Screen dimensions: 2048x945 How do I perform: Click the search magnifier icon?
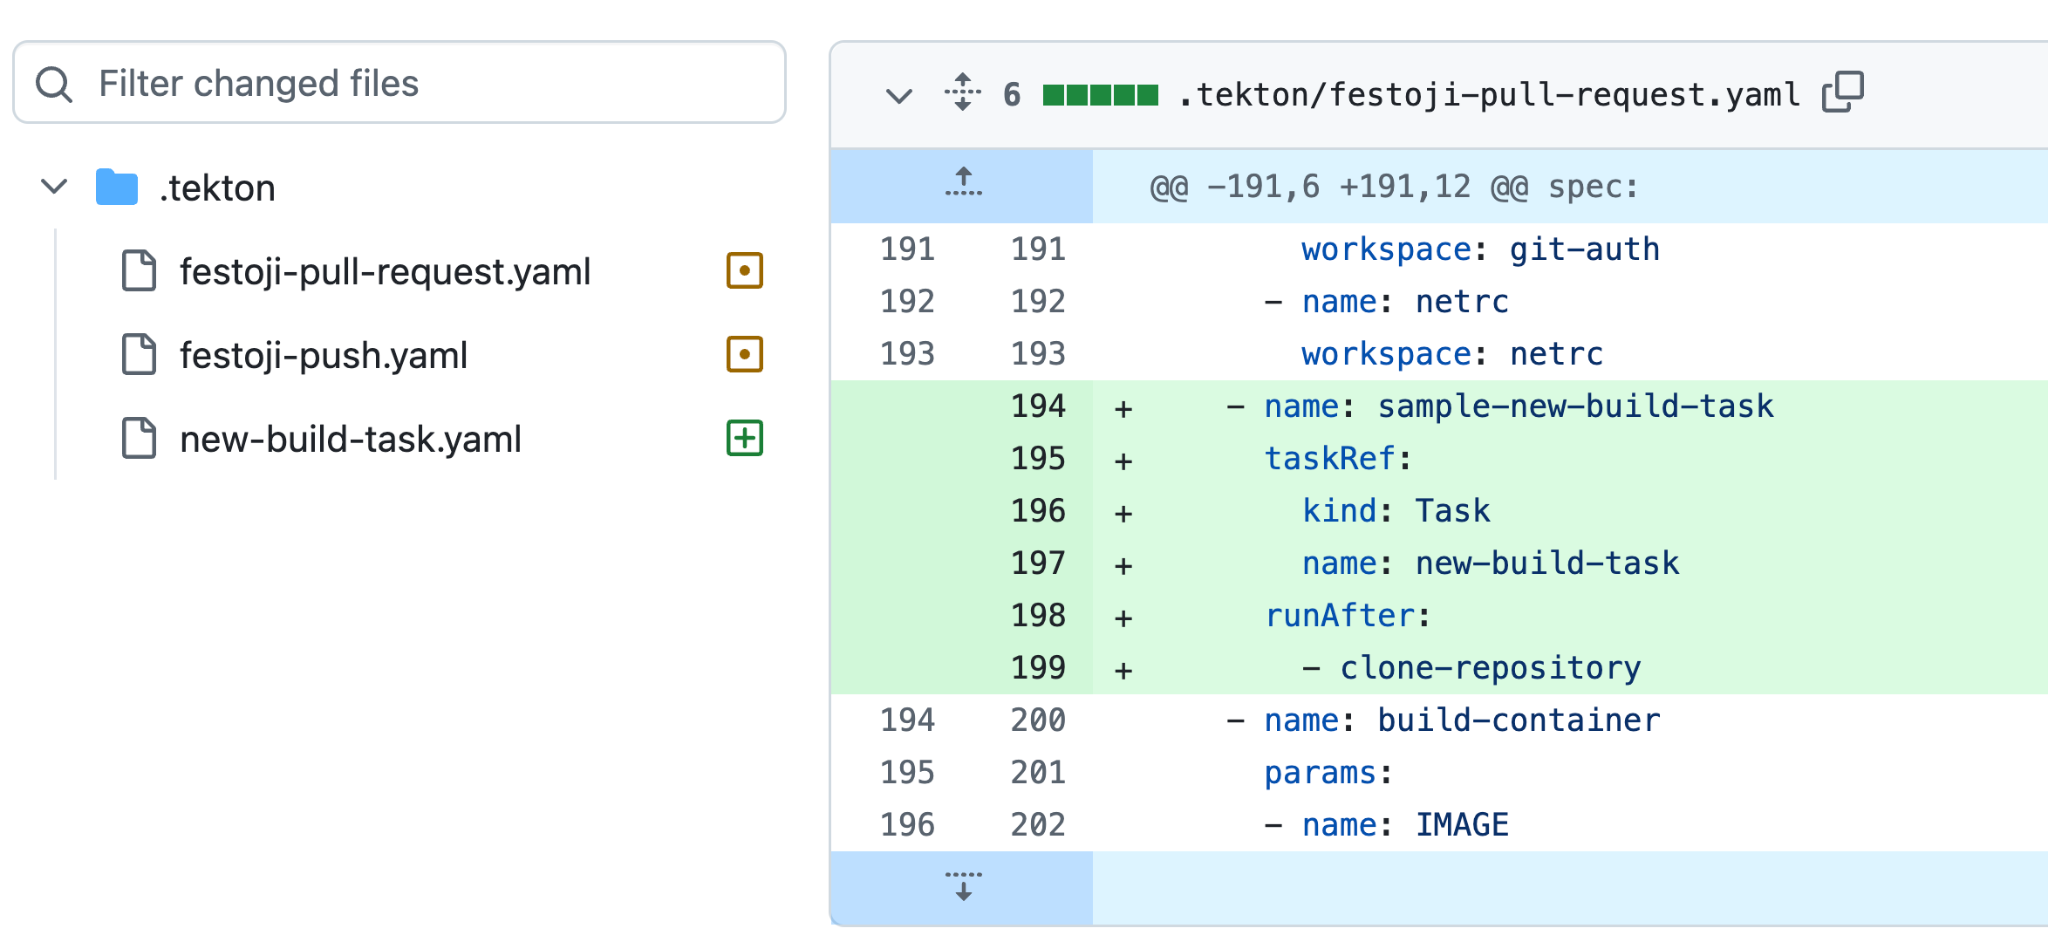(54, 84)
